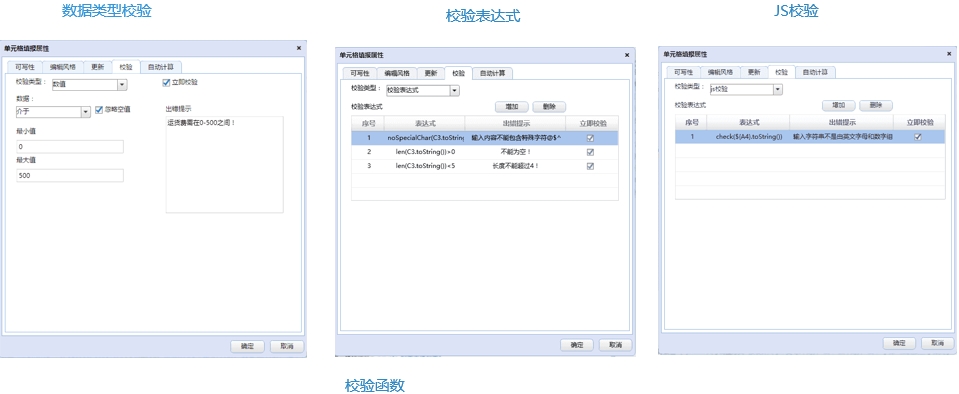Click the 出错提示 text area

pos(224,165)
